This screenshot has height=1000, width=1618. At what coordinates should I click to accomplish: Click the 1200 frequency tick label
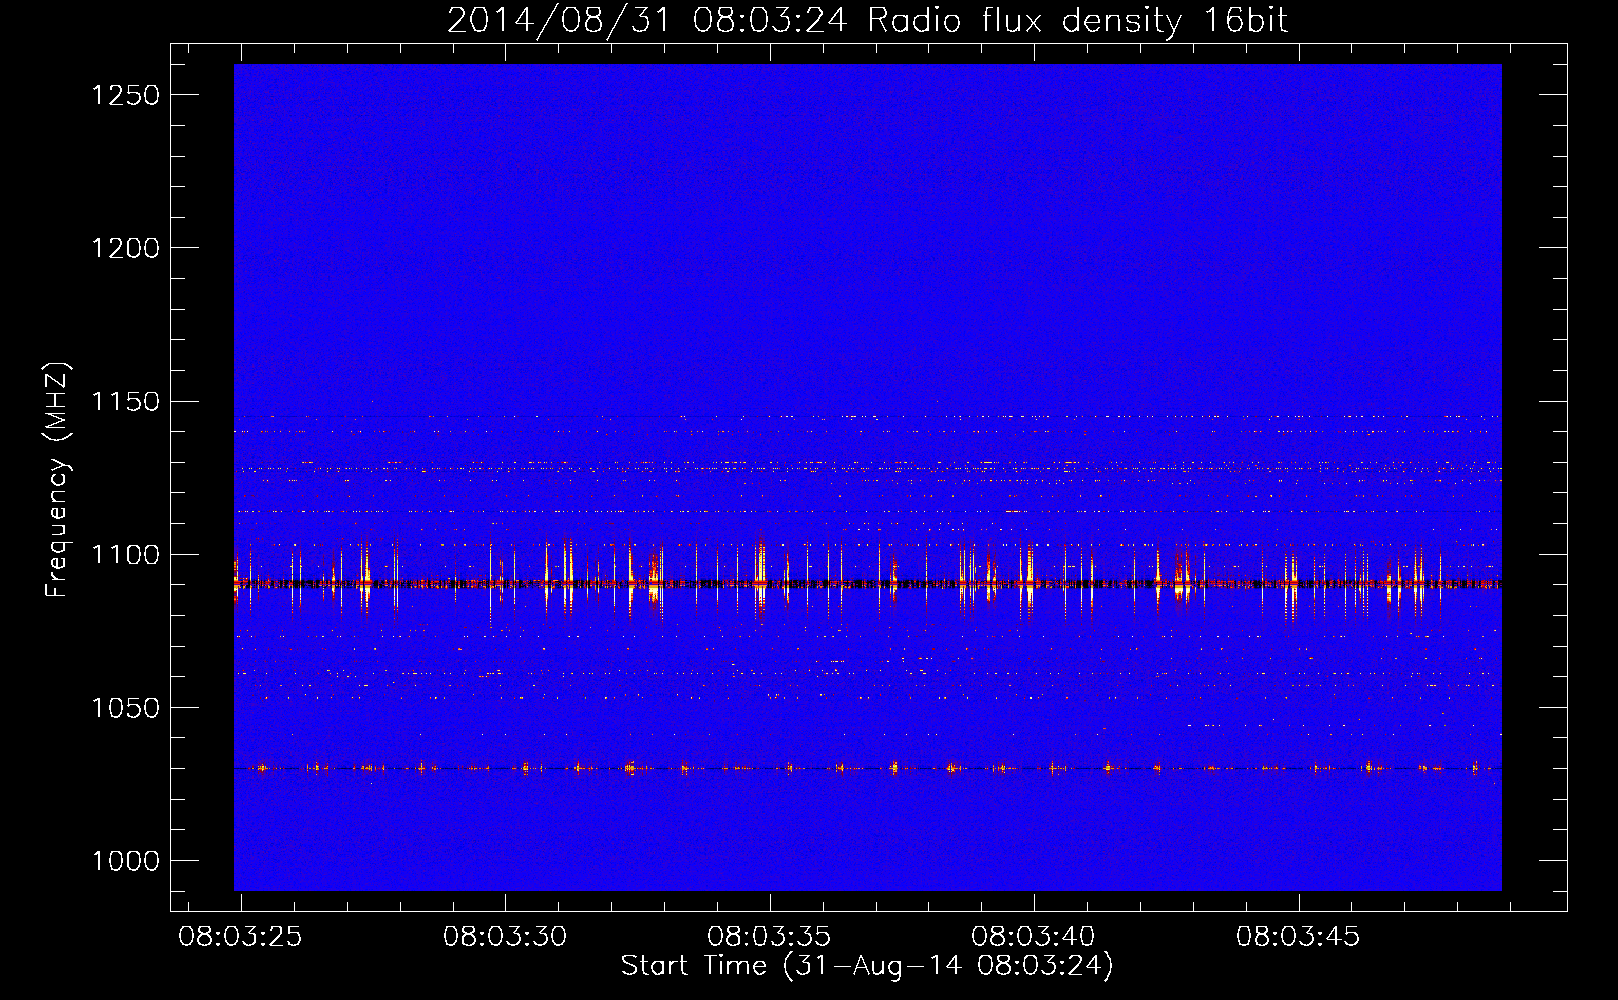tap(126, 248)
